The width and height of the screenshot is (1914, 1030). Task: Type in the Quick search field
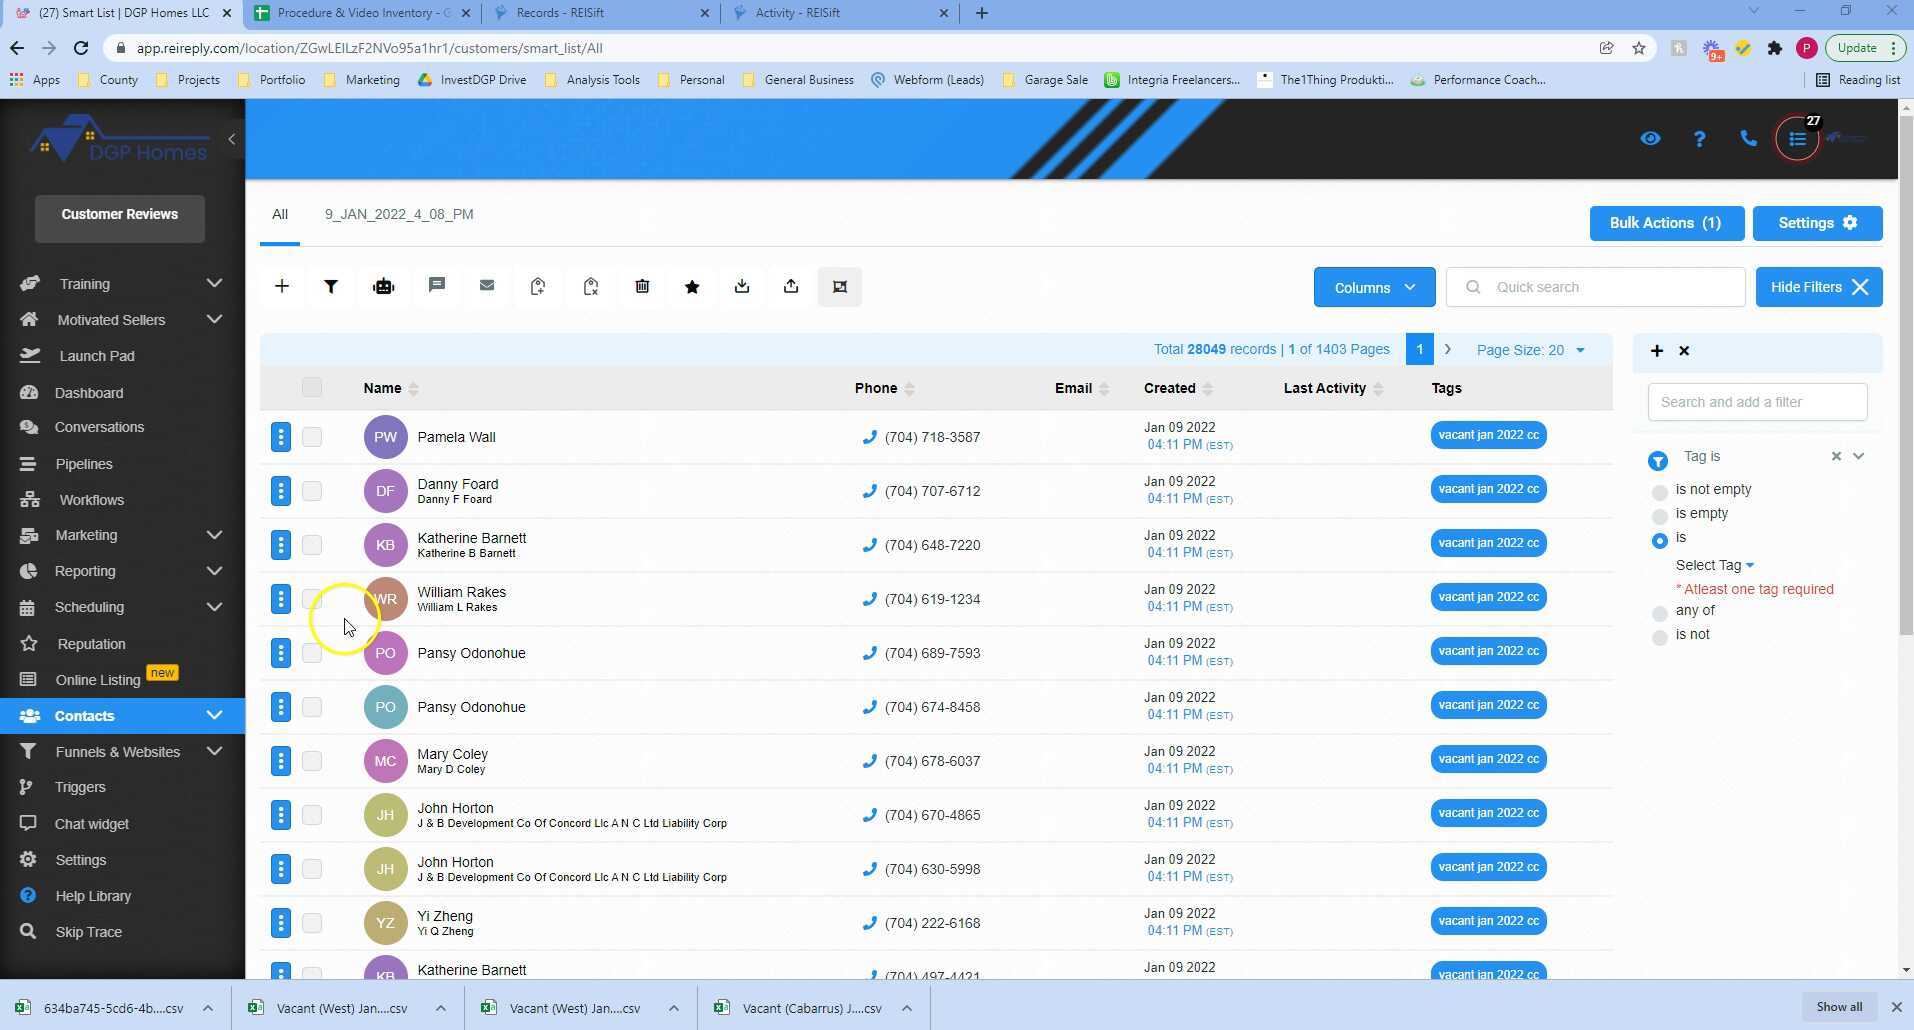[x=1595, y=287]
